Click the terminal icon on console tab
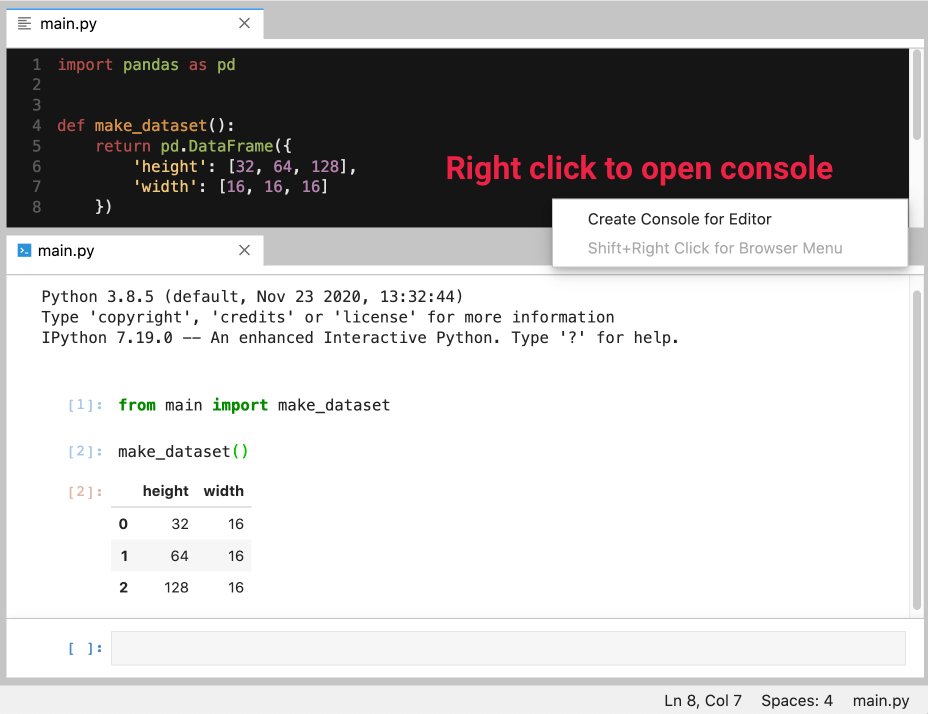This screenshot has height=714, width=928. tap(25, 250)
